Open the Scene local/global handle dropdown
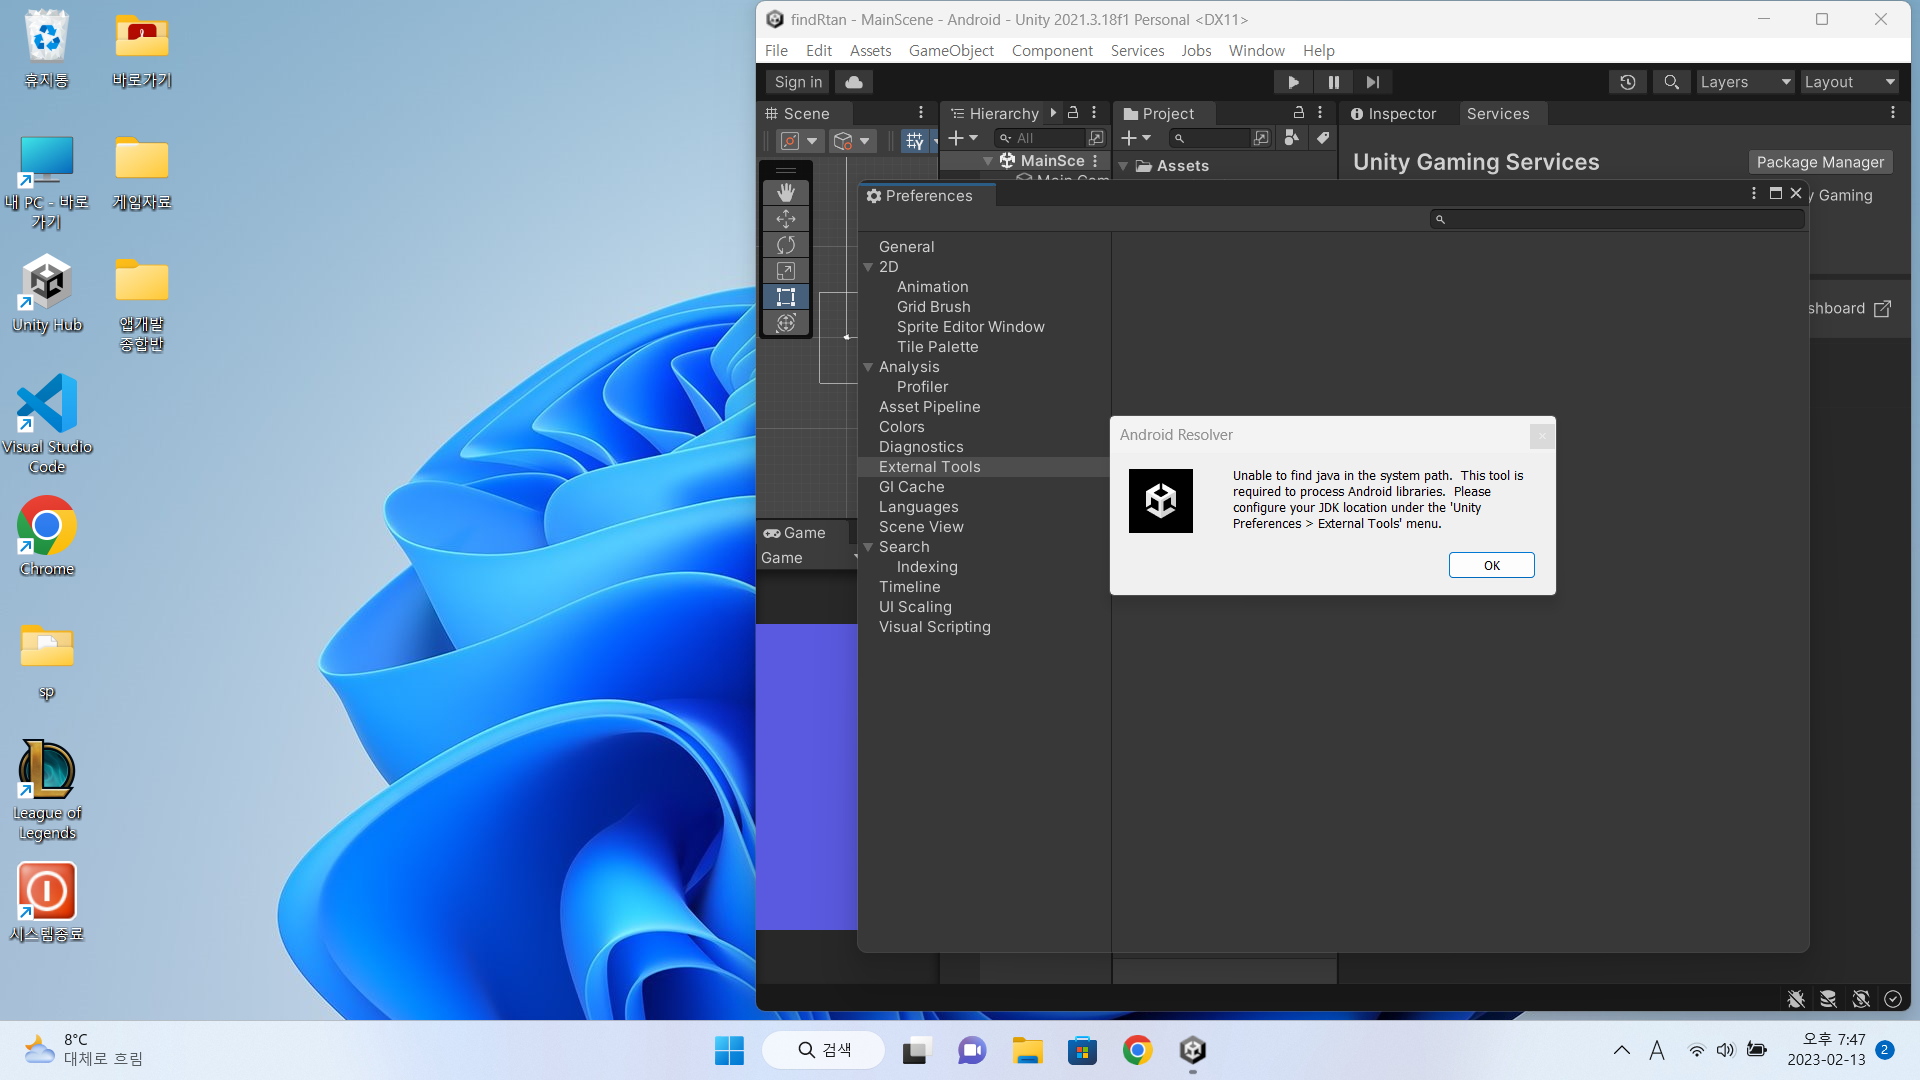 point(853,141)
